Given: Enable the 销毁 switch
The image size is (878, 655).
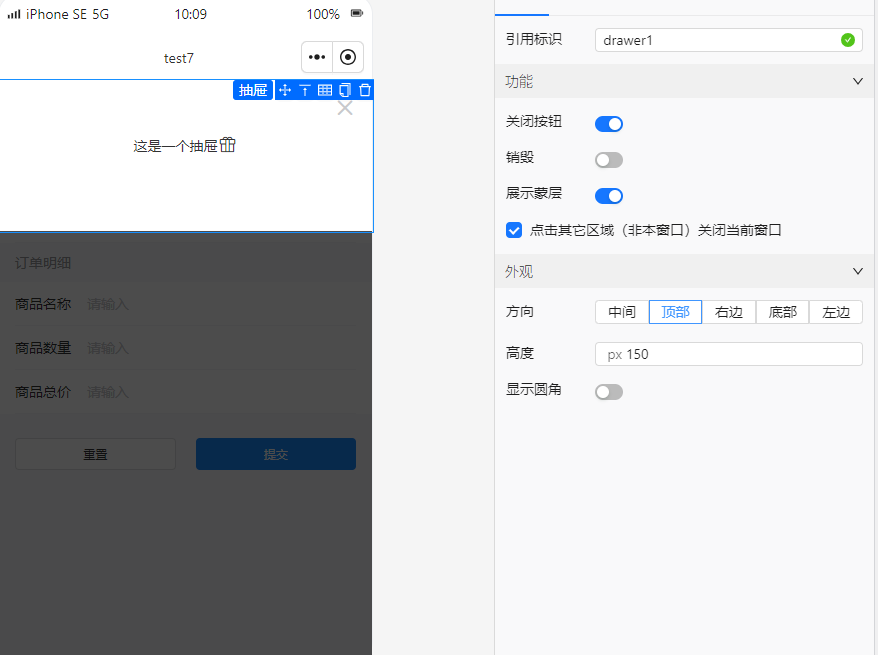Looking at the screenshot, I should 609,160.
